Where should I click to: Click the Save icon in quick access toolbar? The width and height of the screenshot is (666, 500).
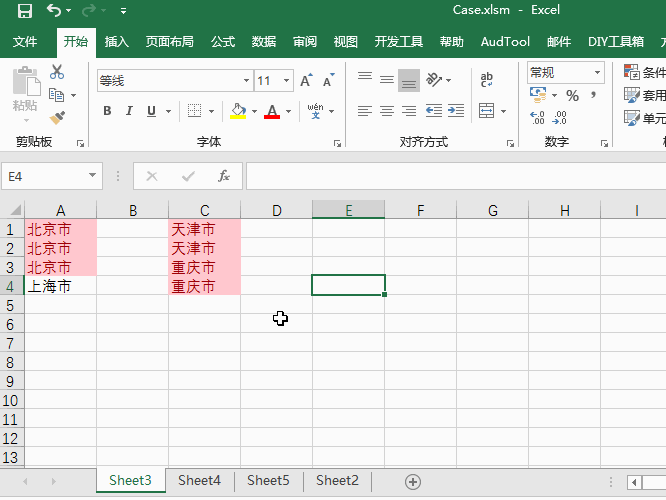[25, 11]
